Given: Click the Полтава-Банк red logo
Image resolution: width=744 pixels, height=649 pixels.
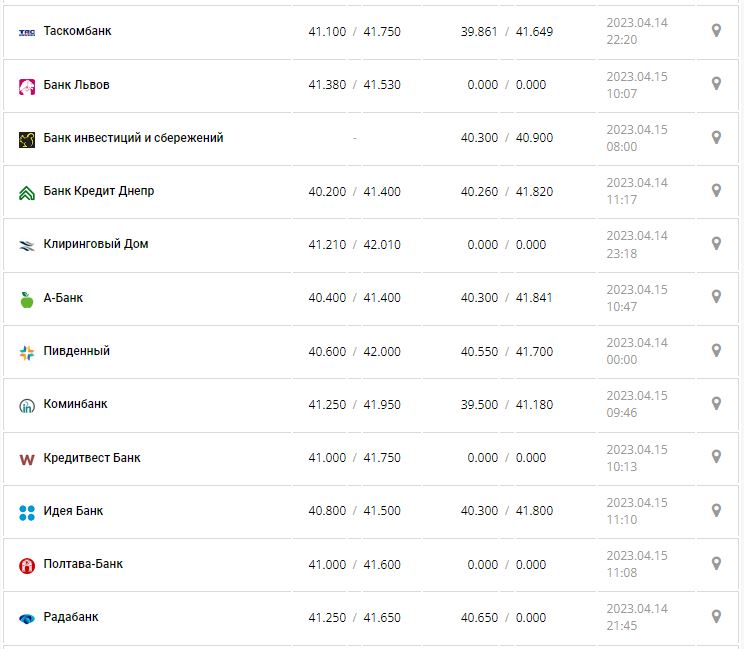Looking at the screenshot, I should click(27, 565).
